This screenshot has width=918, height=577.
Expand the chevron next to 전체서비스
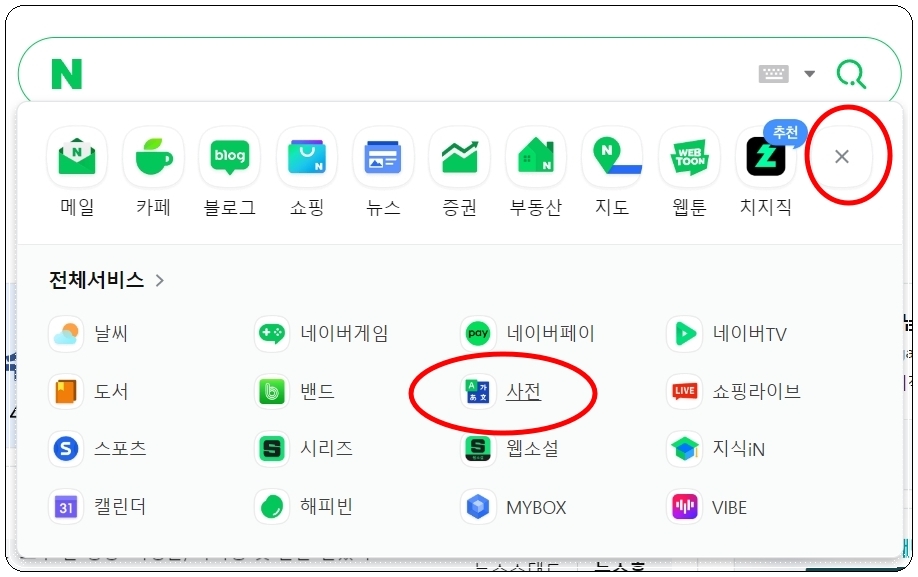pyautogui.click(x=159, y=280)
